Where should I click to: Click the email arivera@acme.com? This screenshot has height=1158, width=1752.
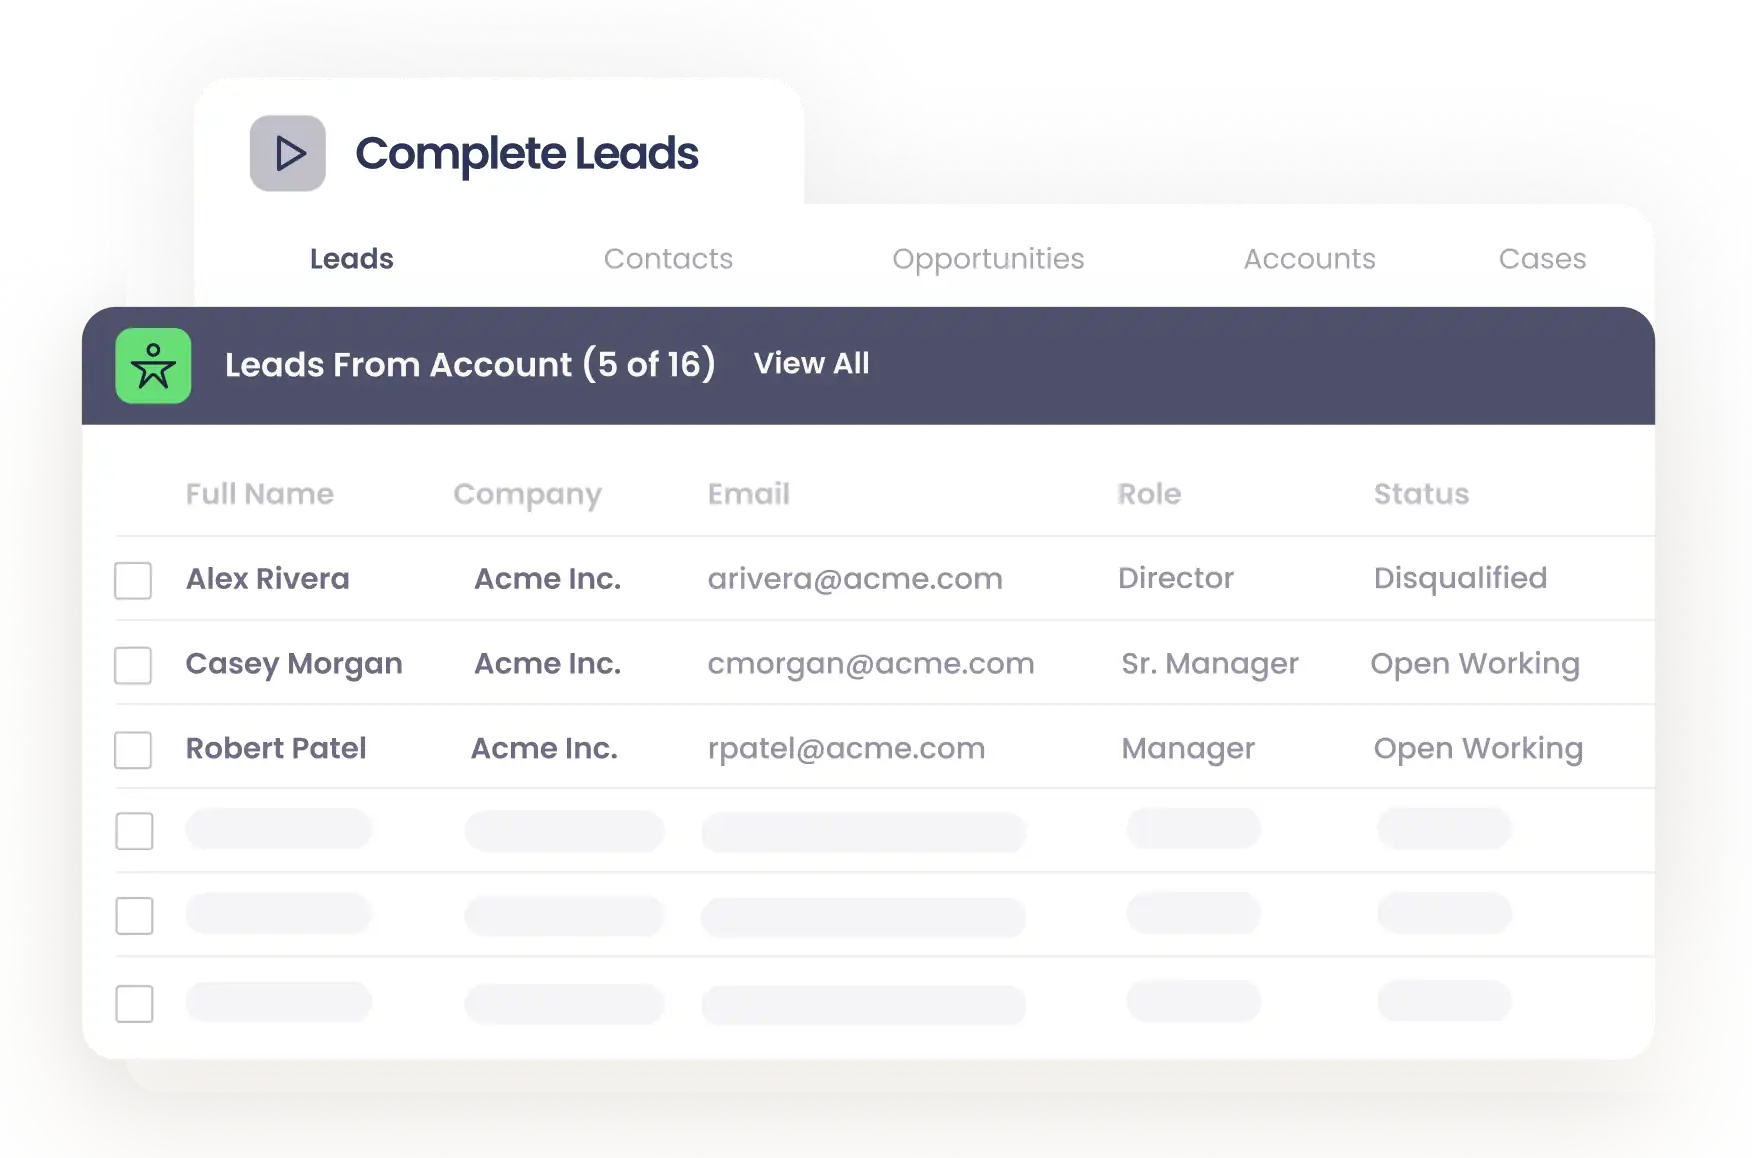pos(855,579)
